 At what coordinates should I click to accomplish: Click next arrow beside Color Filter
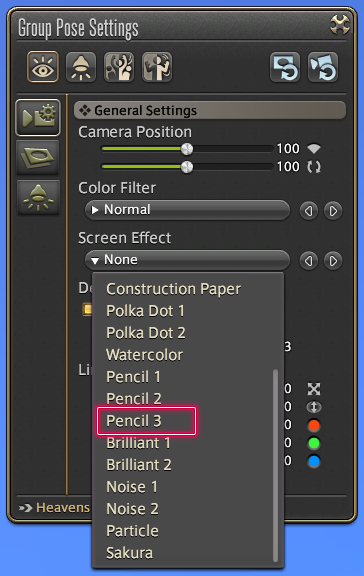click(x=333, y=211)
